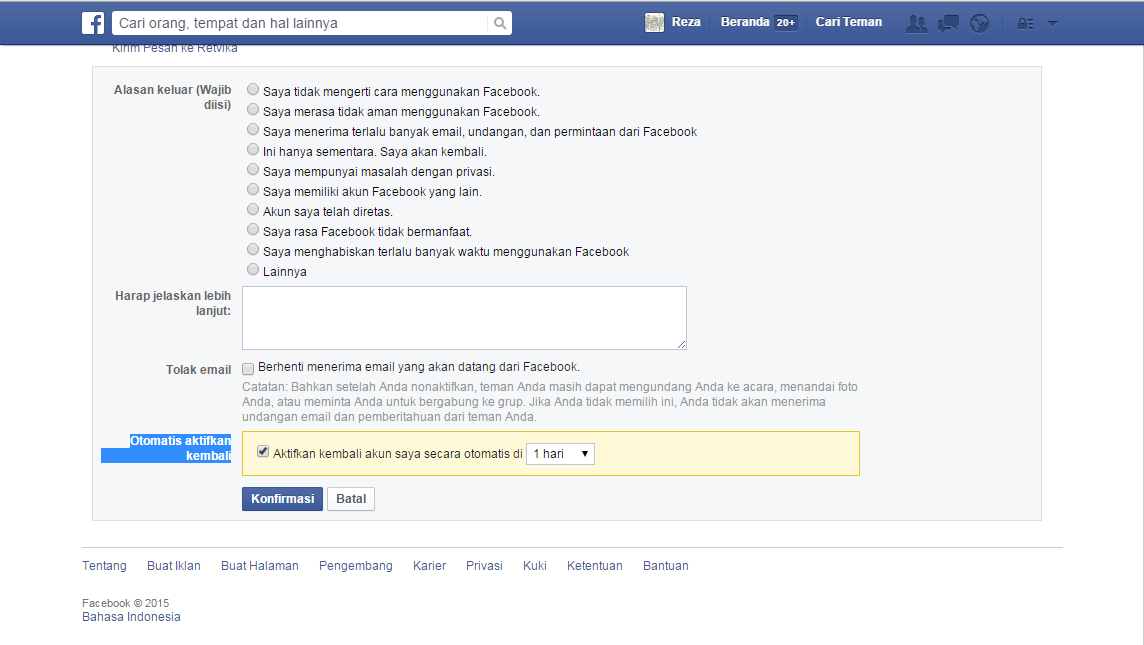Check 'Berhenti menerima email' checkbox

pos(248,368)
